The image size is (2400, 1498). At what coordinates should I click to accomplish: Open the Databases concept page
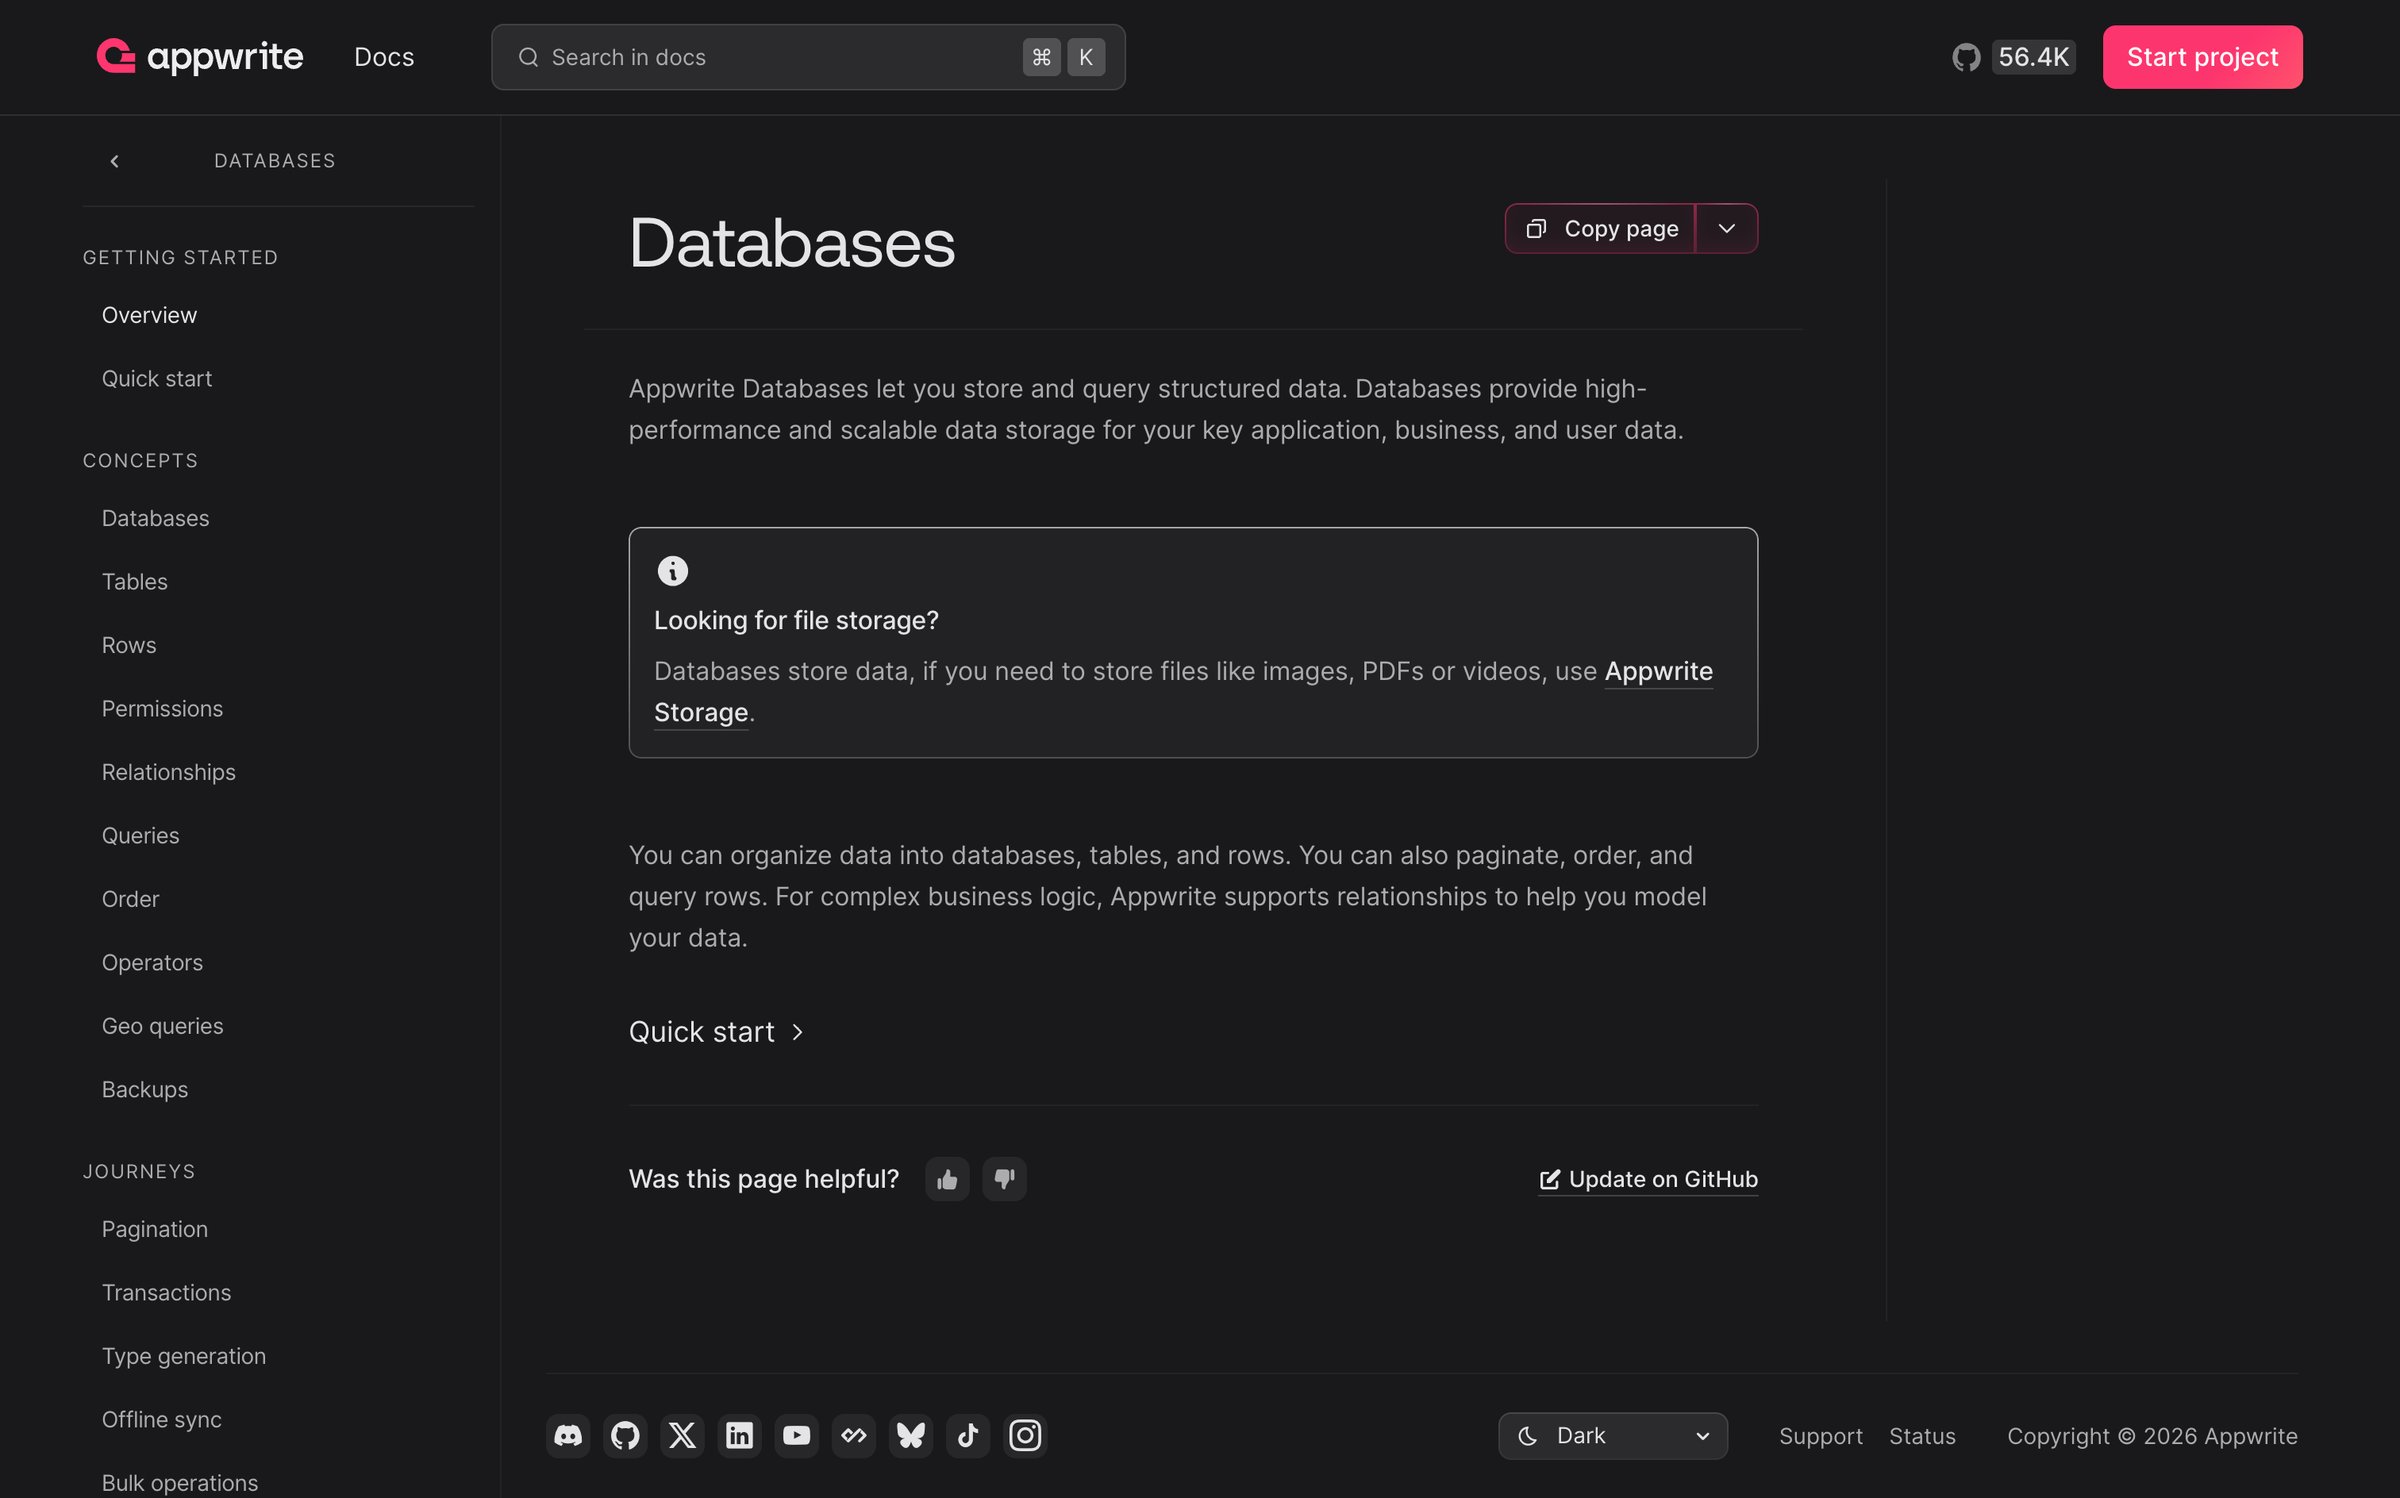(155, 518)
